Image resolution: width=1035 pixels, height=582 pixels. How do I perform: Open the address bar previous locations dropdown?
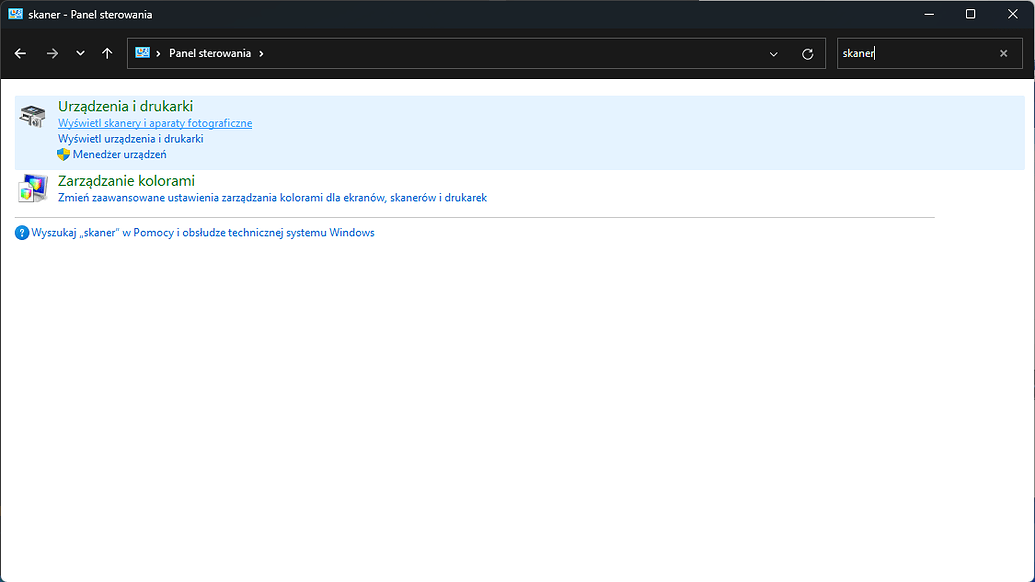pyautogui.click(x=774, y=53)
